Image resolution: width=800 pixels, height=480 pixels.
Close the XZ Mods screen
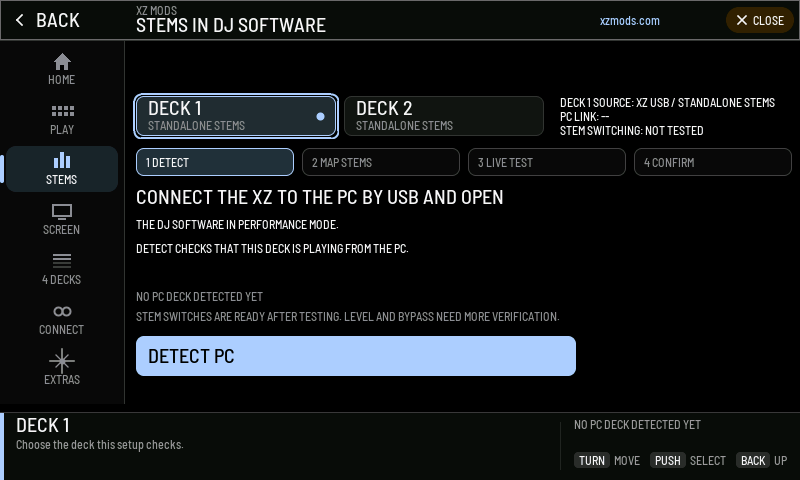760,20
